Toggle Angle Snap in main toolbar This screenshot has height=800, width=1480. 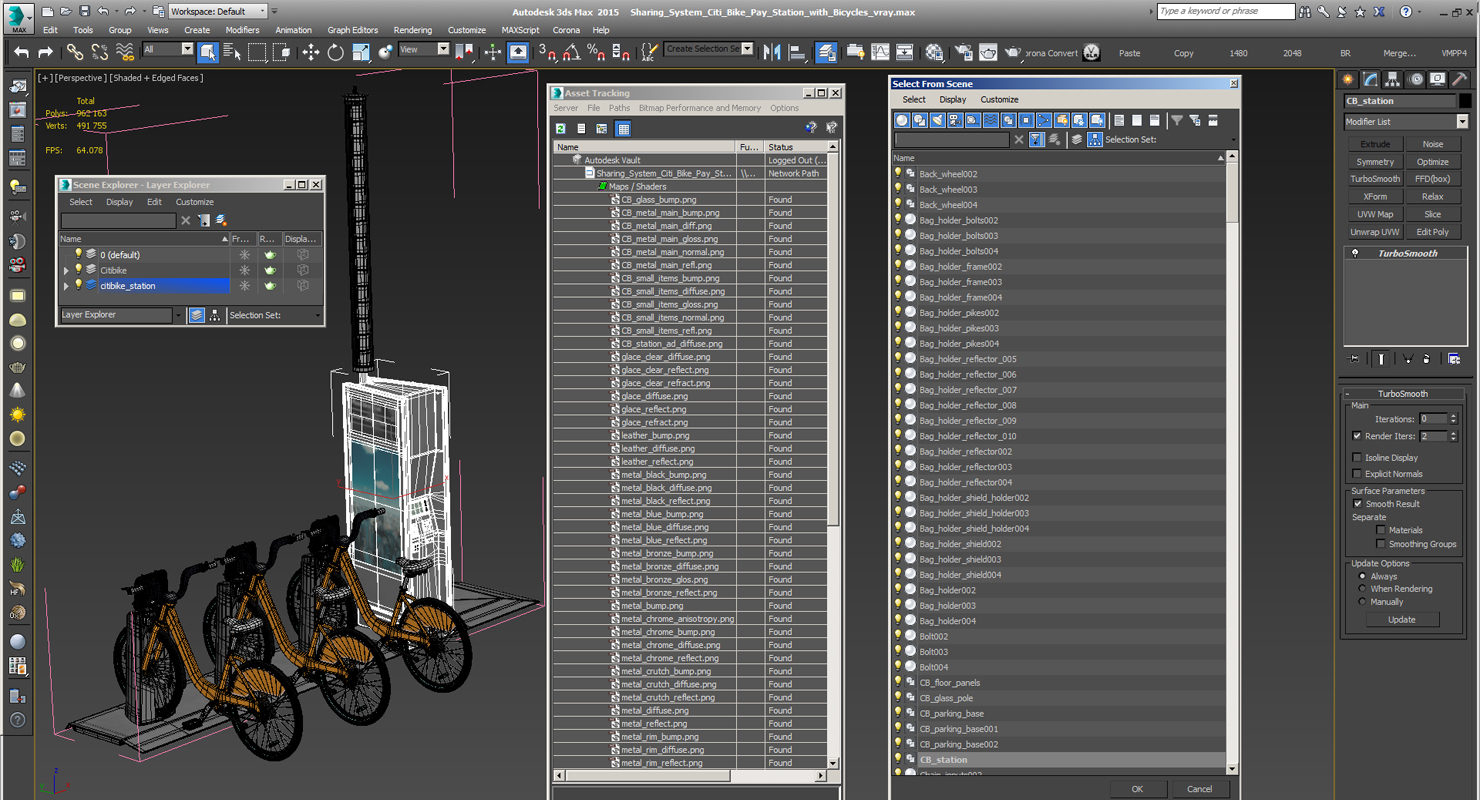click(572, 52)
